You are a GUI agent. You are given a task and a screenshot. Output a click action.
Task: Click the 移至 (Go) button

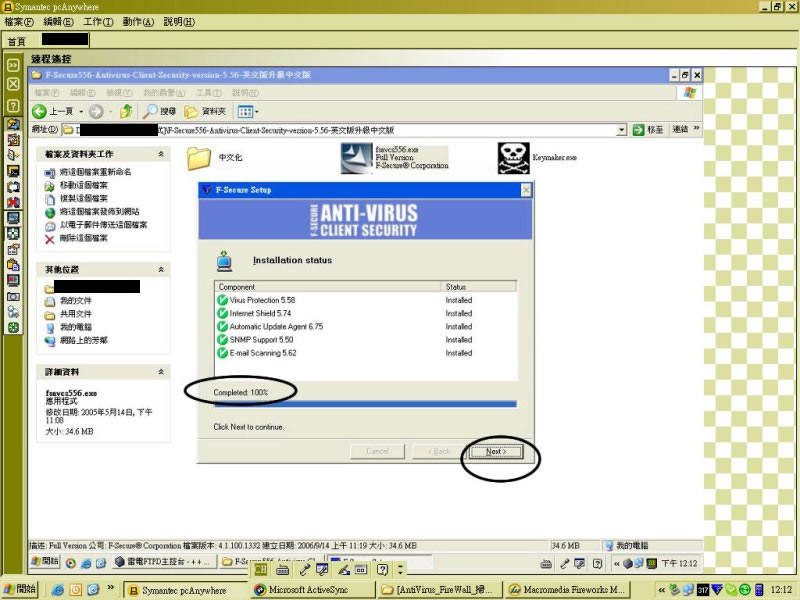point(648,130)
